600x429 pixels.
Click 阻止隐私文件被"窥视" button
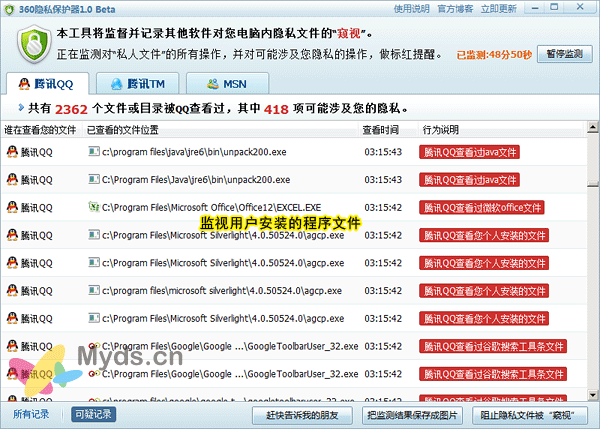tap(530, 415)
